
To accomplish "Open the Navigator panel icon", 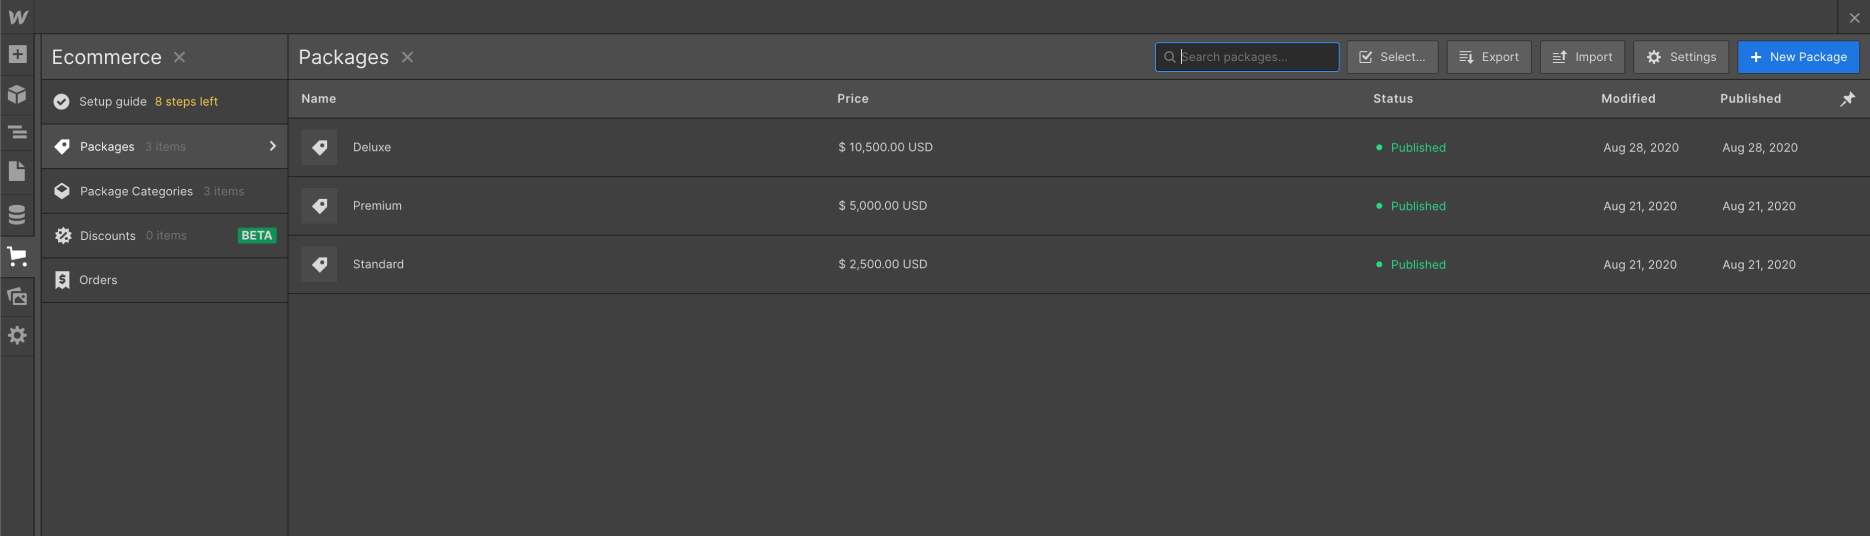I will 17,132.
